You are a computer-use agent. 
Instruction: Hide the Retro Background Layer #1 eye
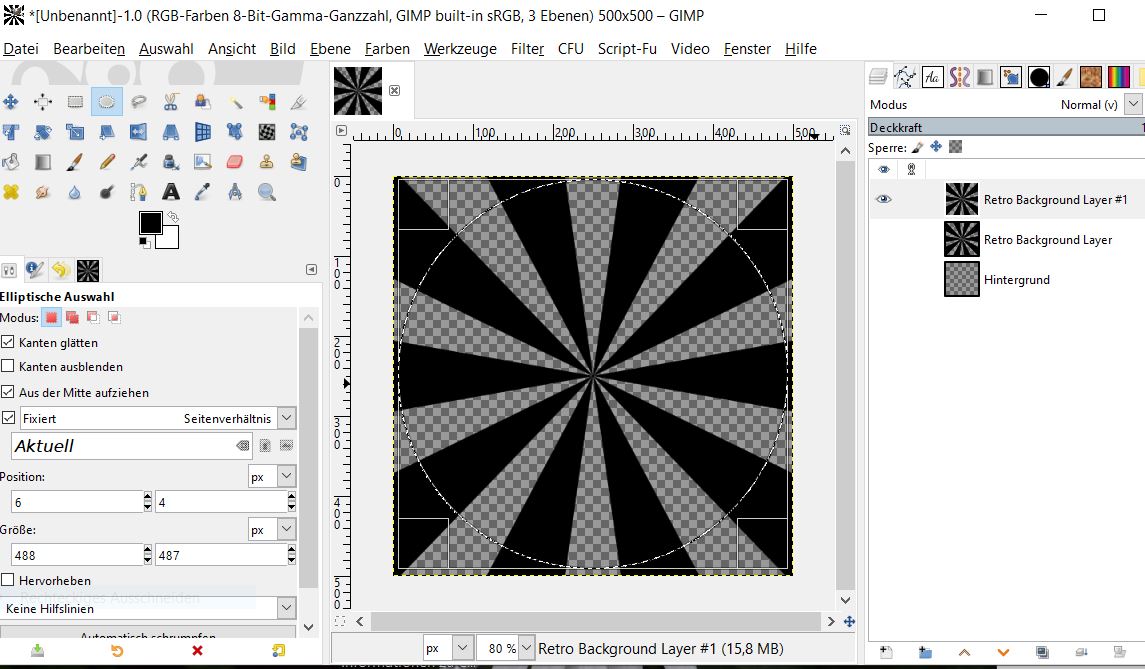click(883, 200)
